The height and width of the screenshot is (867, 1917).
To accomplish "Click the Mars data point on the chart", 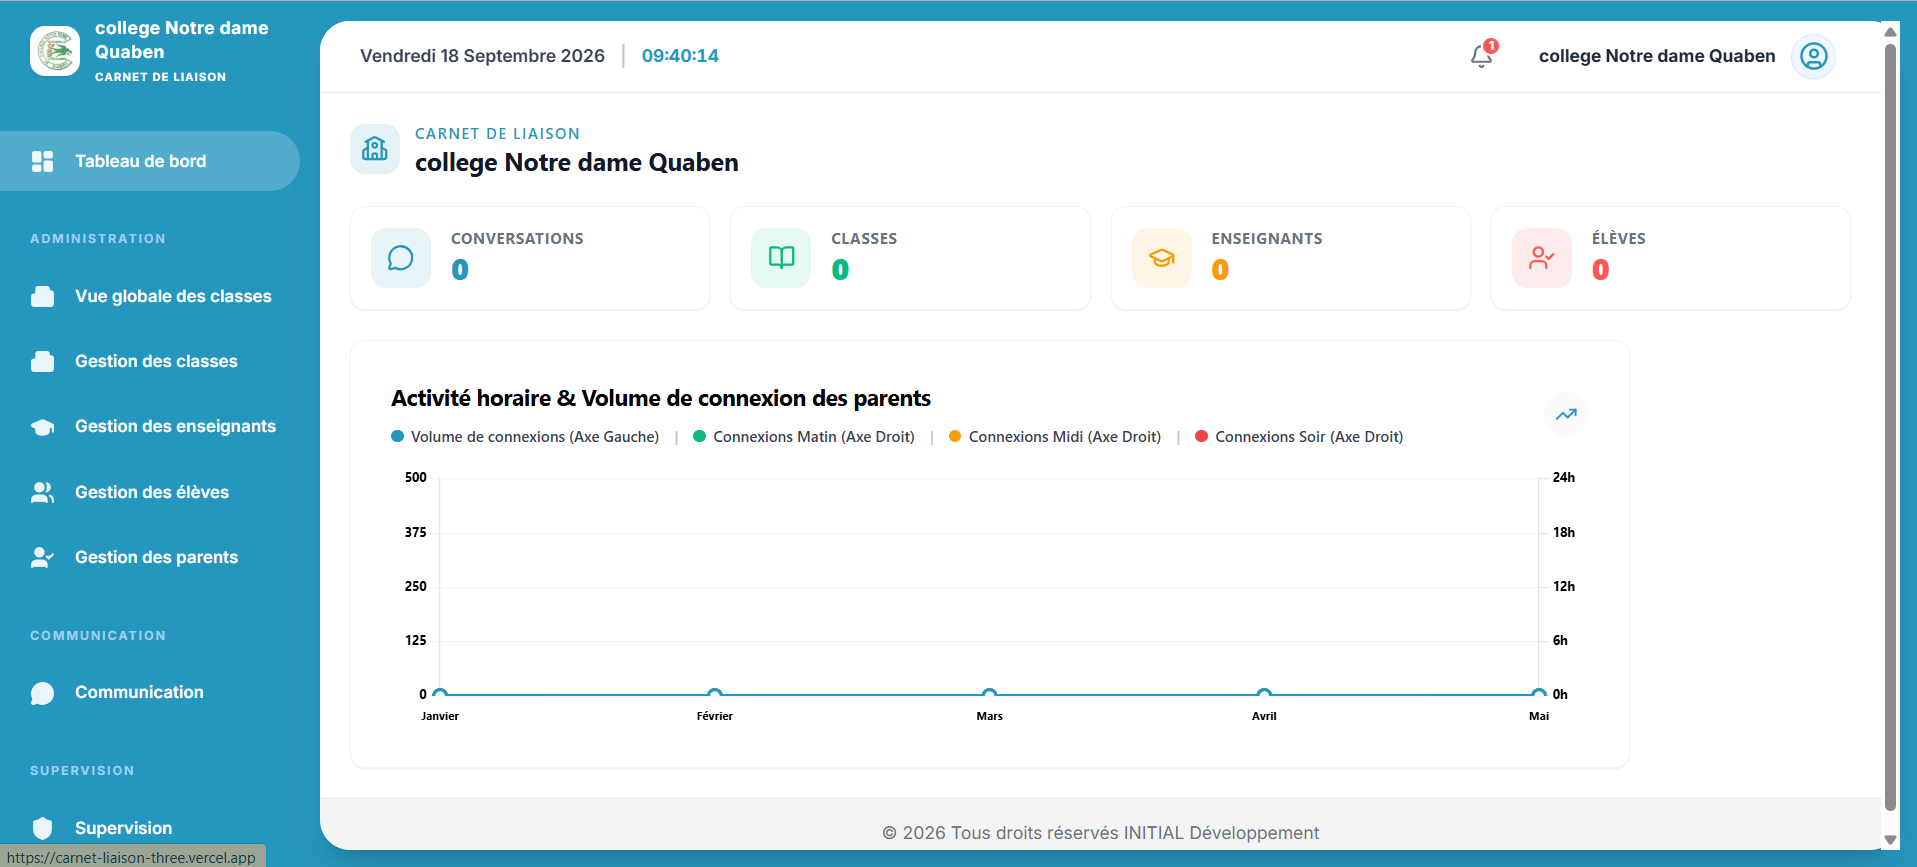I will click(x=989, y=694).
